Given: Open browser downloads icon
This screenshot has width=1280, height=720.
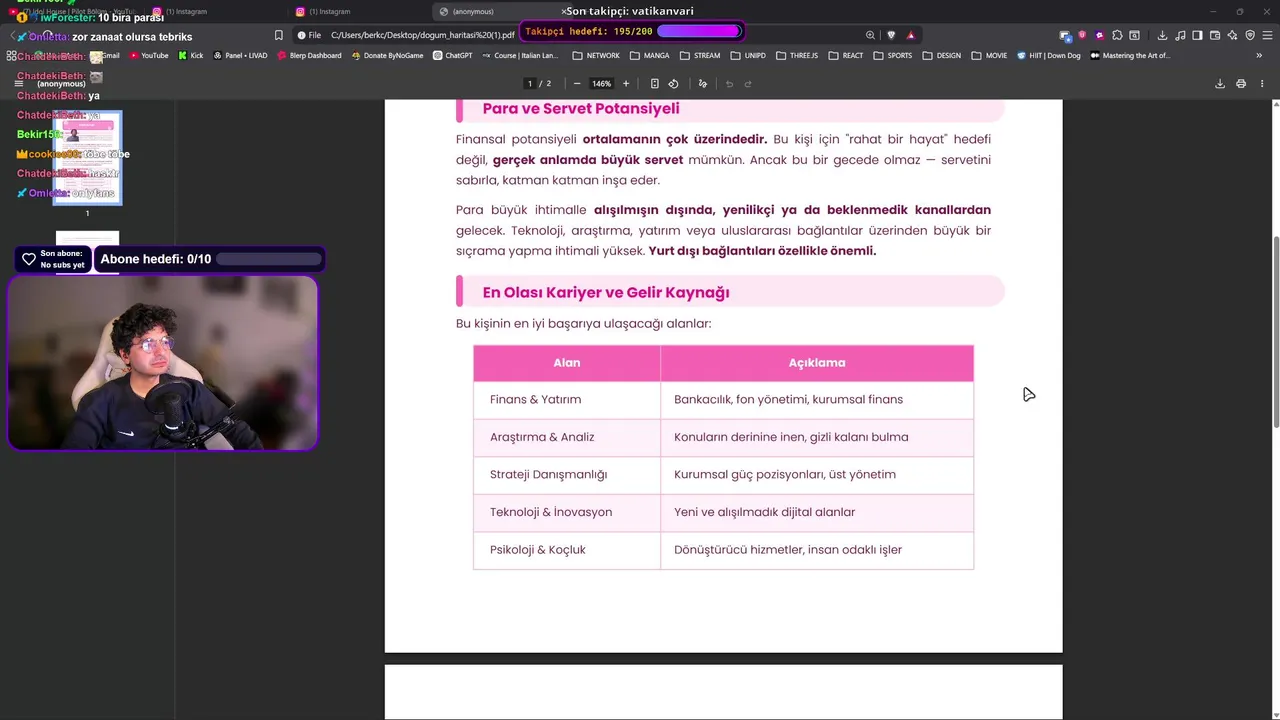Looking at the screenshot, I should click(1162, 35).
